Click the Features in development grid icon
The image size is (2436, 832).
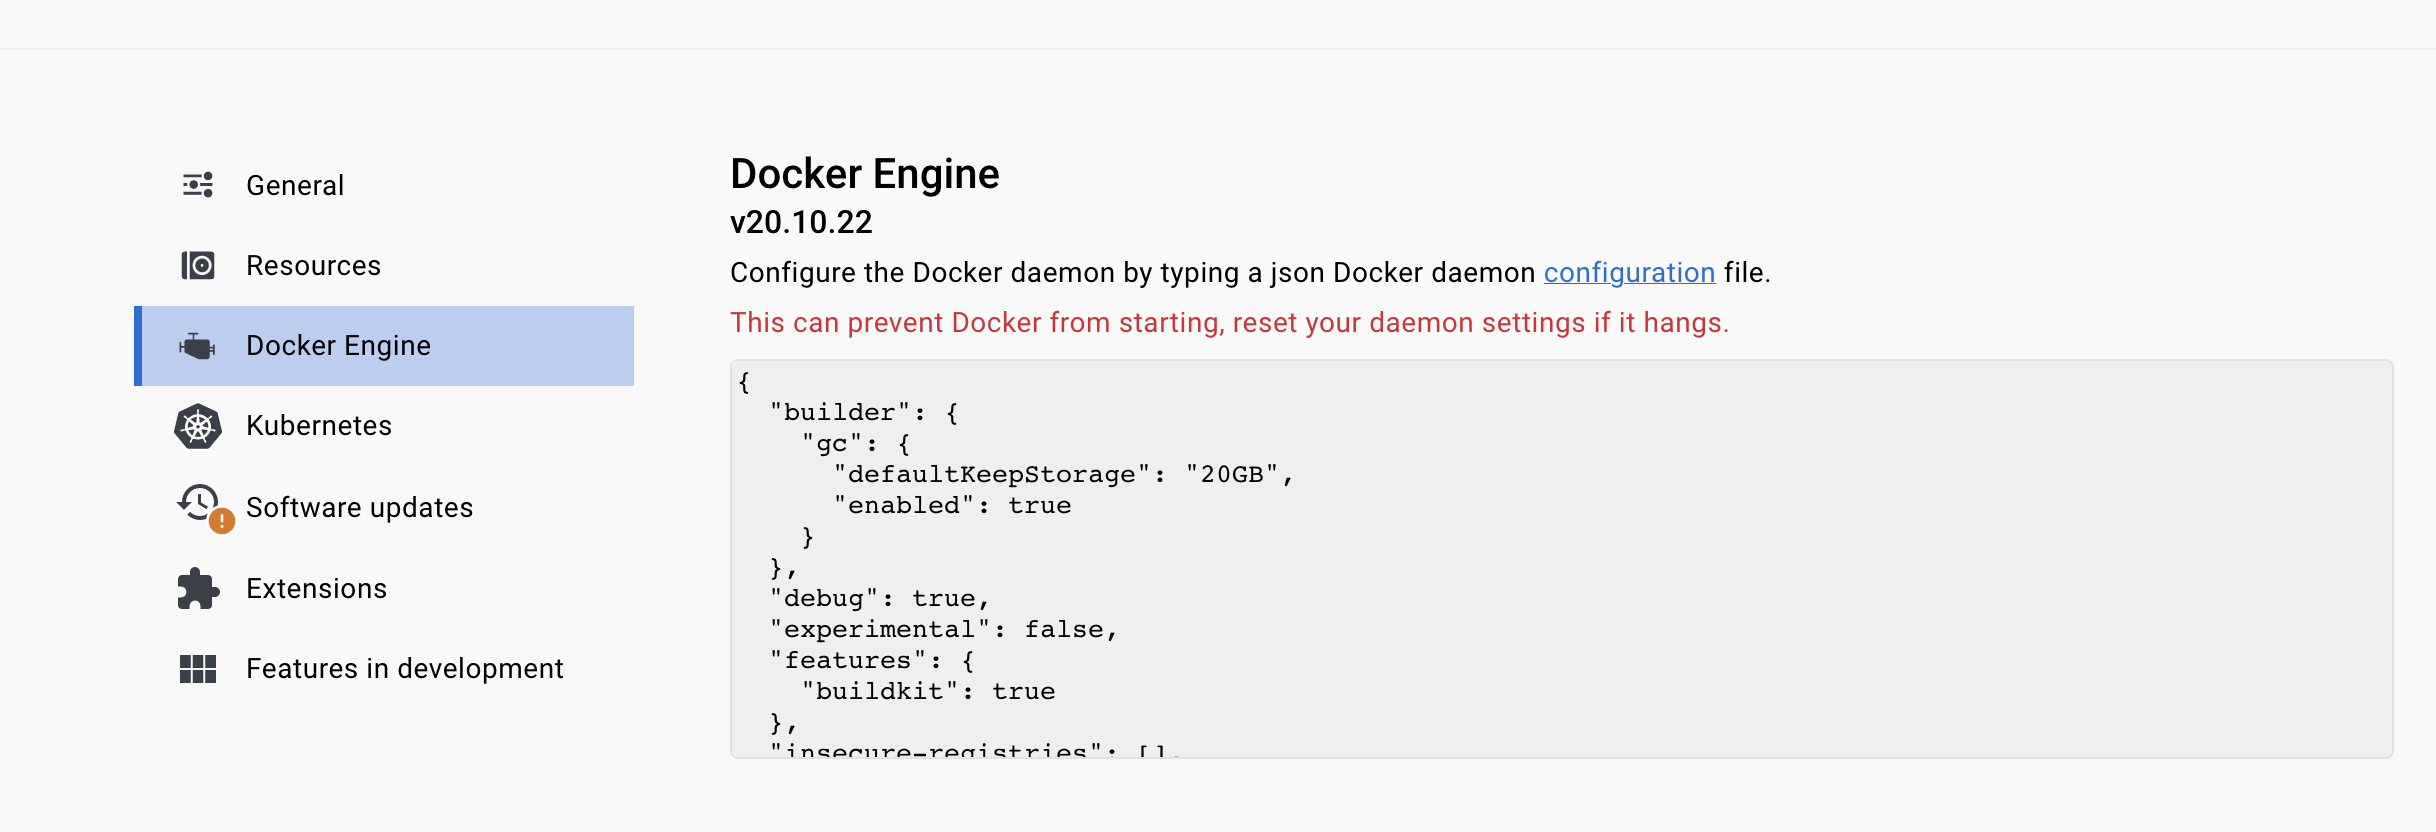pyautogui.click(x=198, y=668)
